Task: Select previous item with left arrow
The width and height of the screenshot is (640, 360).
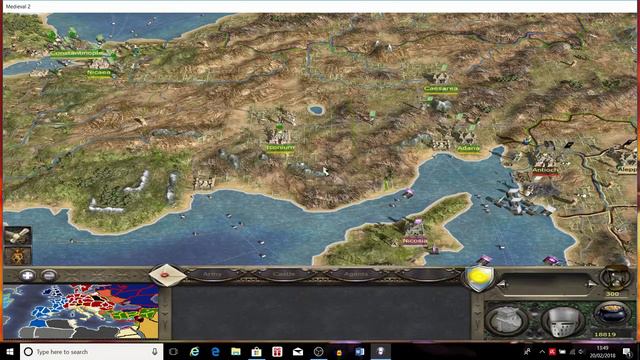Action: [x=503, y=284]
